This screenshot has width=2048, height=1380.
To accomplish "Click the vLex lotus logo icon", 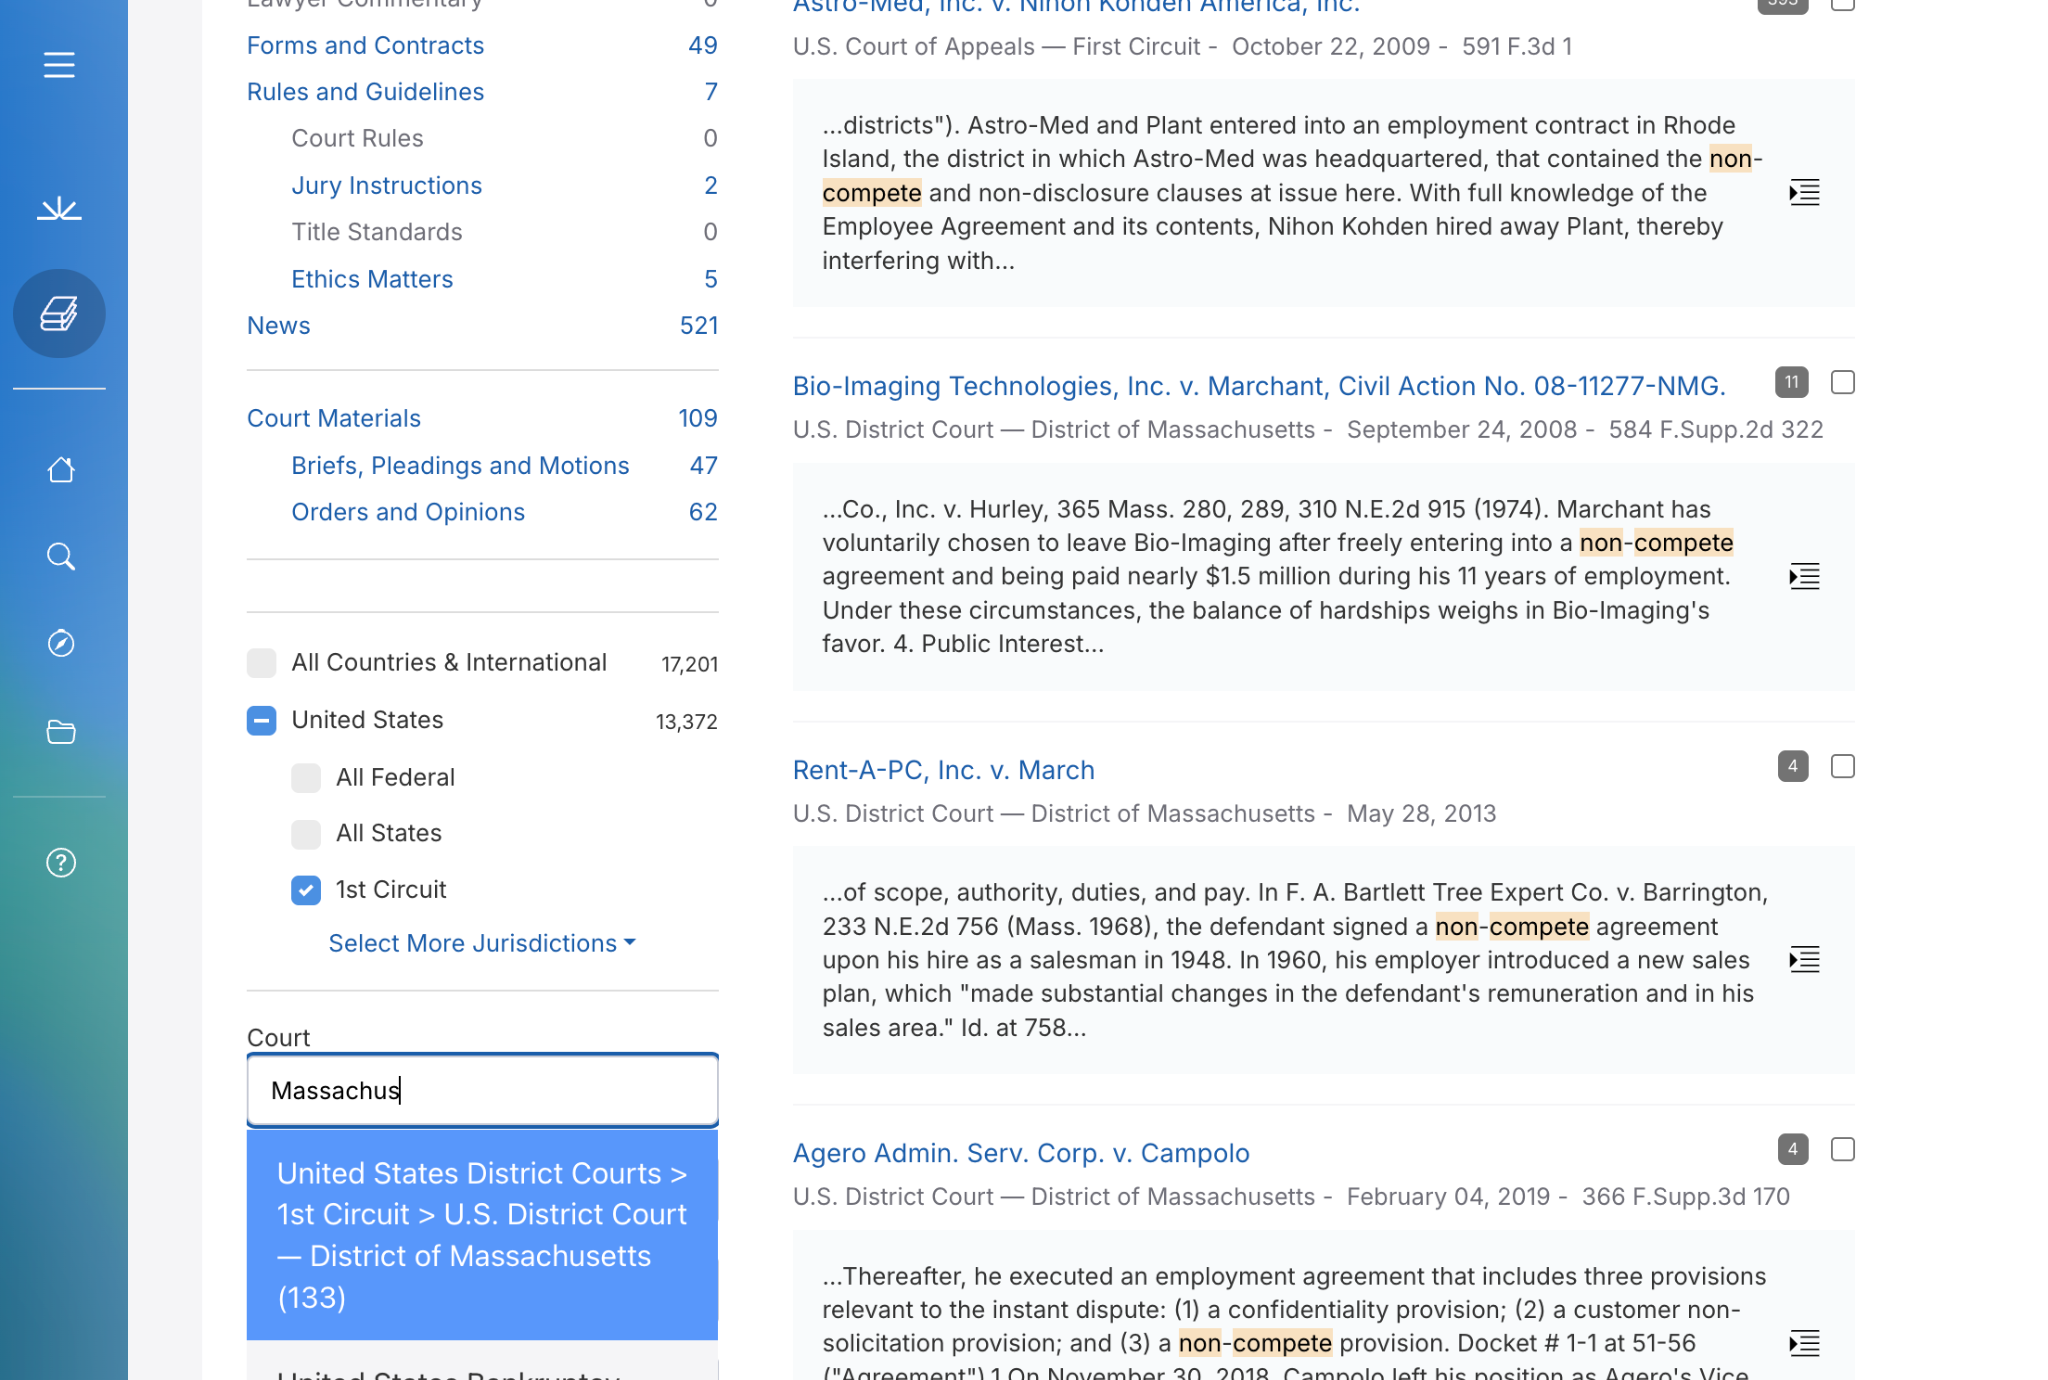I will pyautogui.click(x=59, y=208).
